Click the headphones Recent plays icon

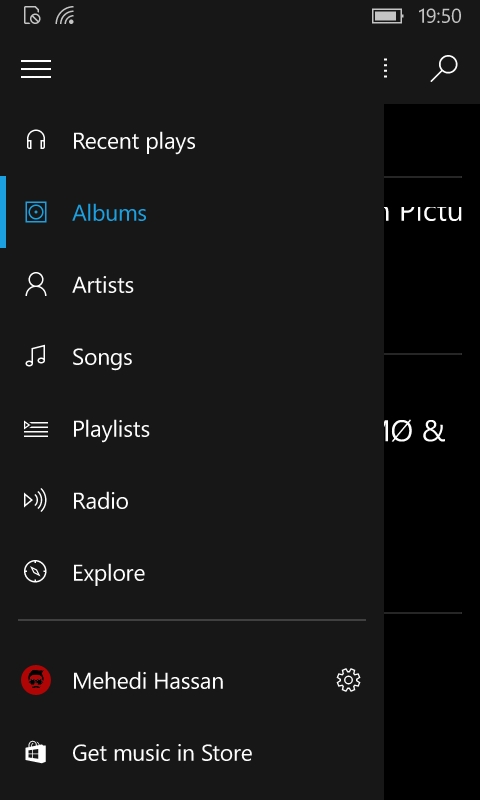click(x=36, y=140)
